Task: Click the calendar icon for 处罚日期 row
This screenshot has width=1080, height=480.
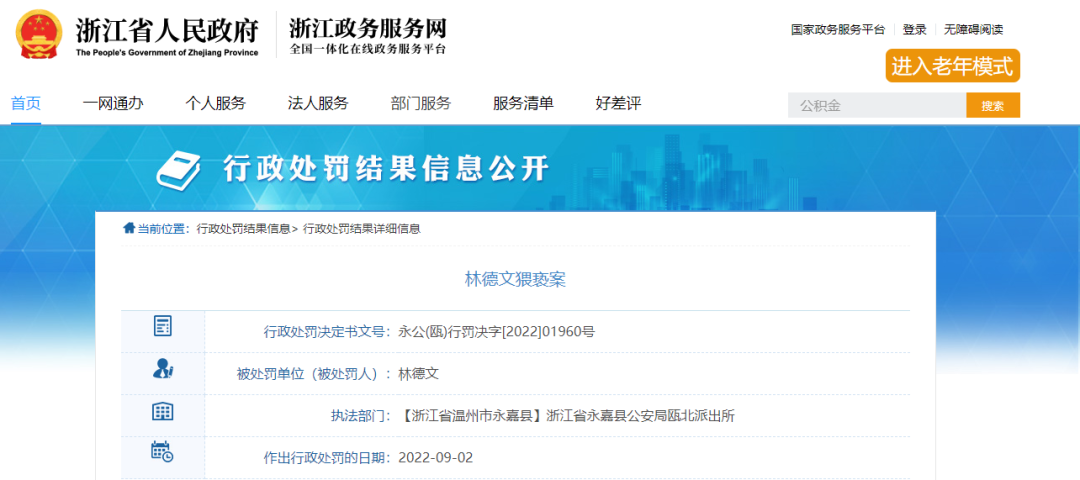Action: [163, 452]
